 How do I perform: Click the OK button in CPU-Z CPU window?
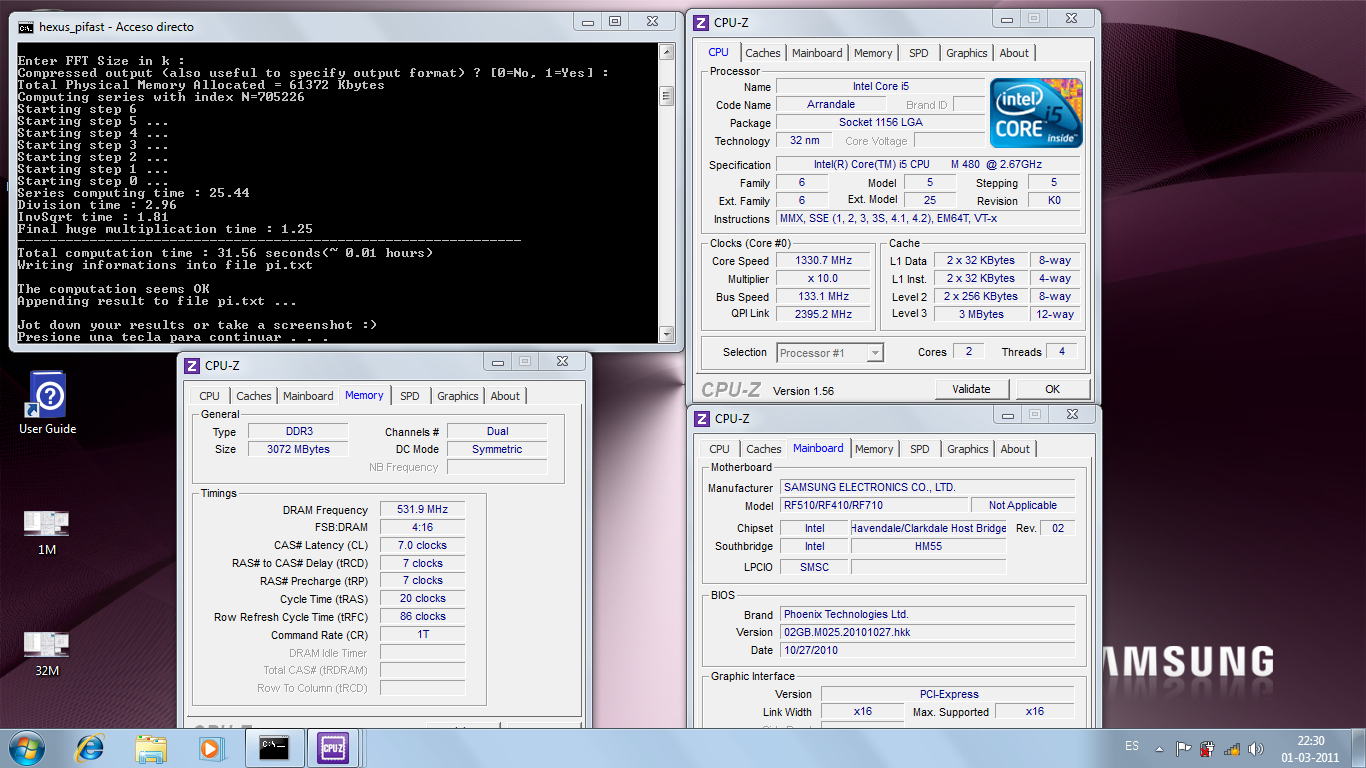pyautogui.click(x=1052, y=389)
